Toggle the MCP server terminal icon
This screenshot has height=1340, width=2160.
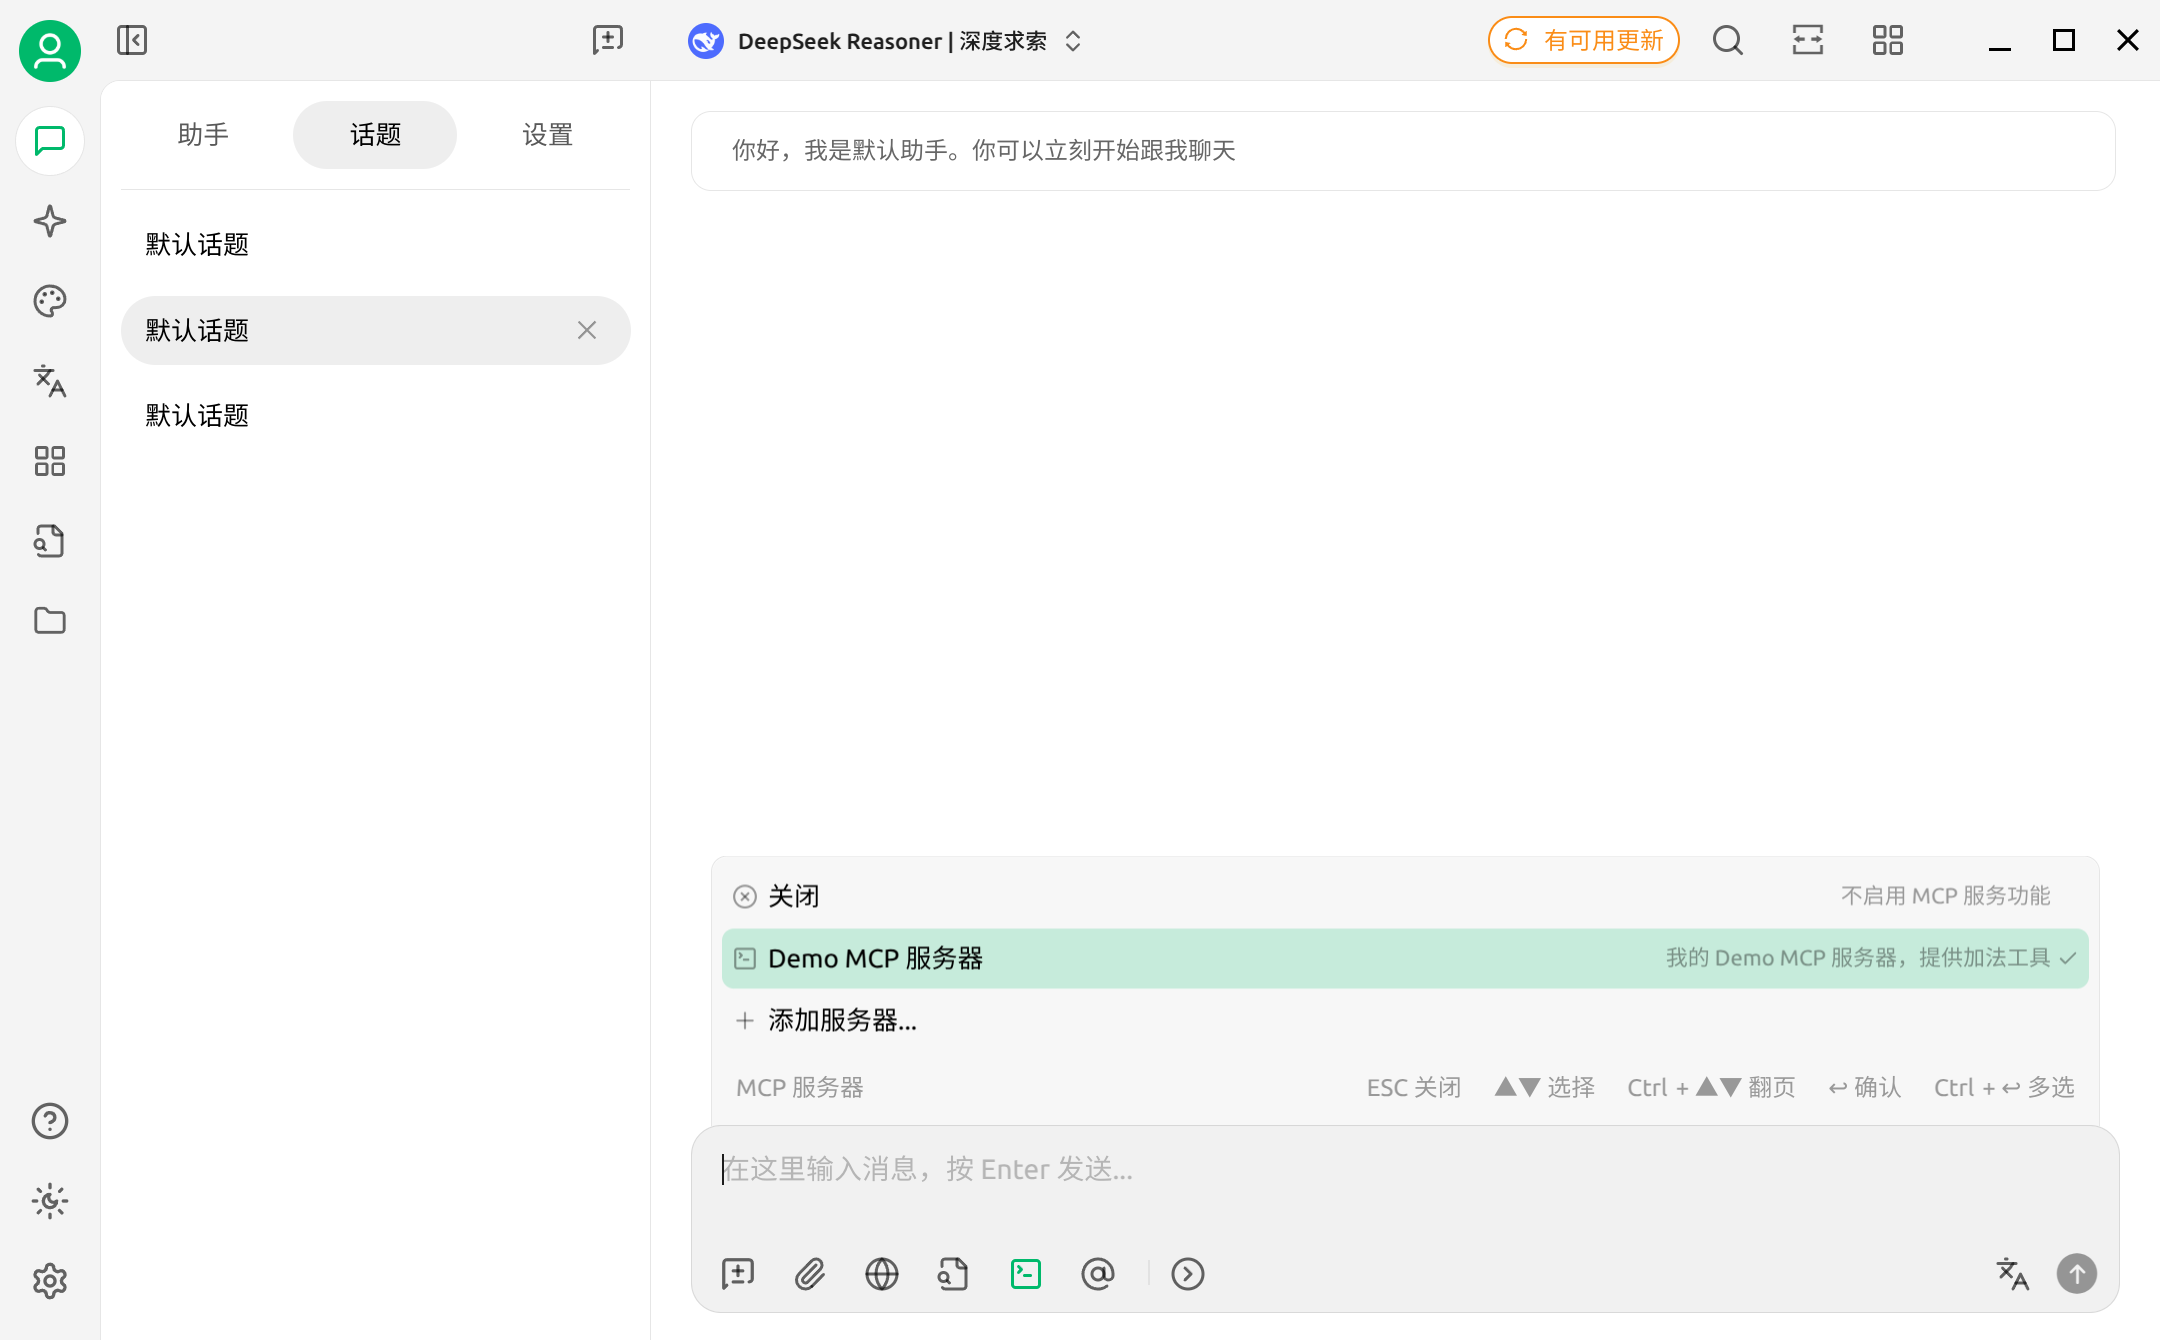[x=1026, y=1274]
